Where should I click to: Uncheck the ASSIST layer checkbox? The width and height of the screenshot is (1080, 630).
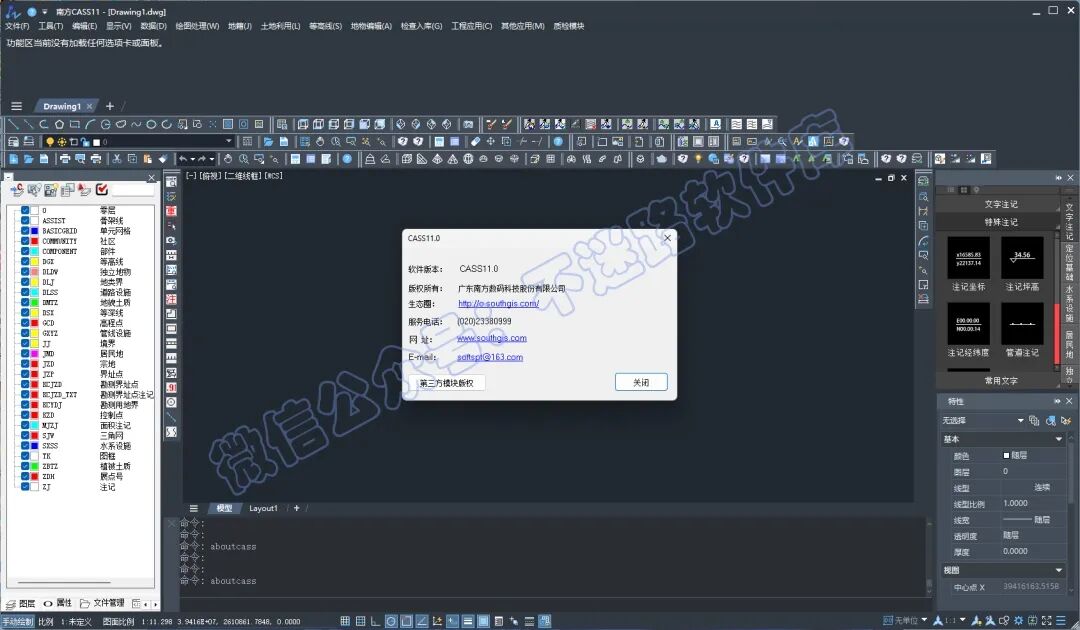[x=25, y=220]
